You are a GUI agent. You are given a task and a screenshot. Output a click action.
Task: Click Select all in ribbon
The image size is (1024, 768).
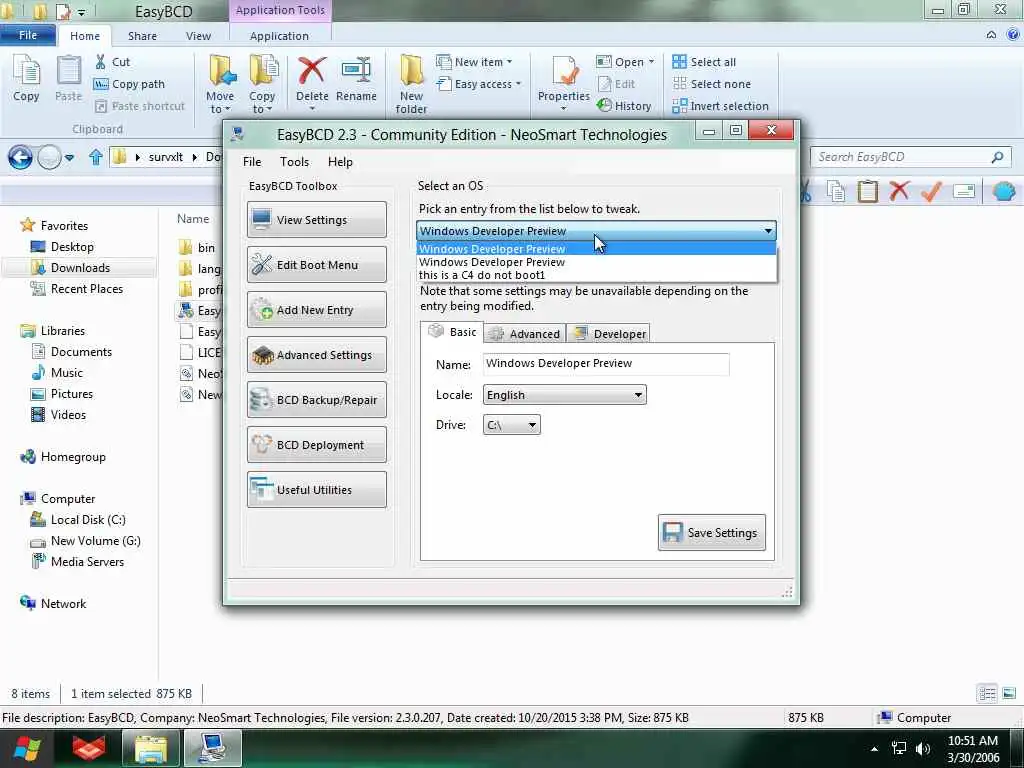704,62
